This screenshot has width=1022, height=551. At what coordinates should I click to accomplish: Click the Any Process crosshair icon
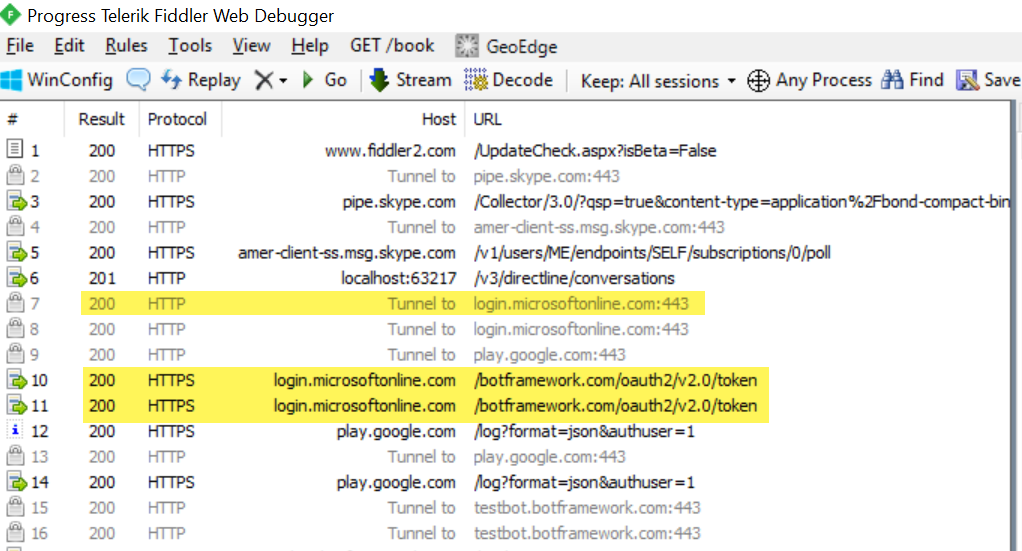[758, 81]
